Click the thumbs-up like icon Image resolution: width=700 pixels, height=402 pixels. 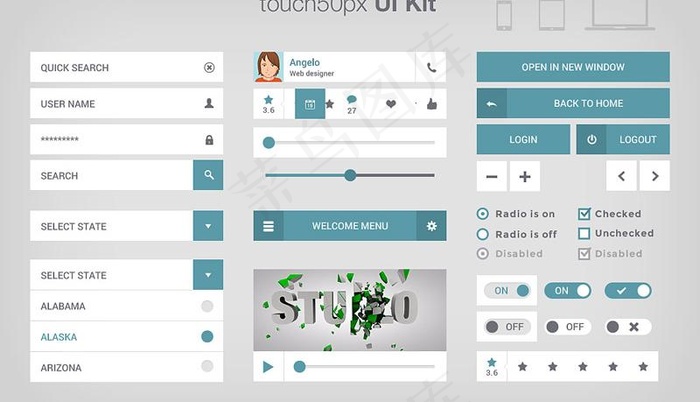click(x=432, y=104)
